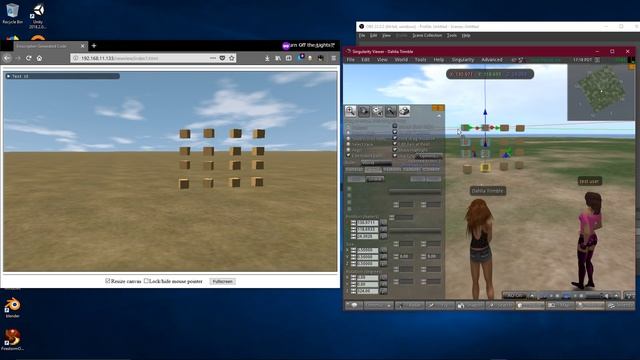Open page actions three-dot menu

213,58
